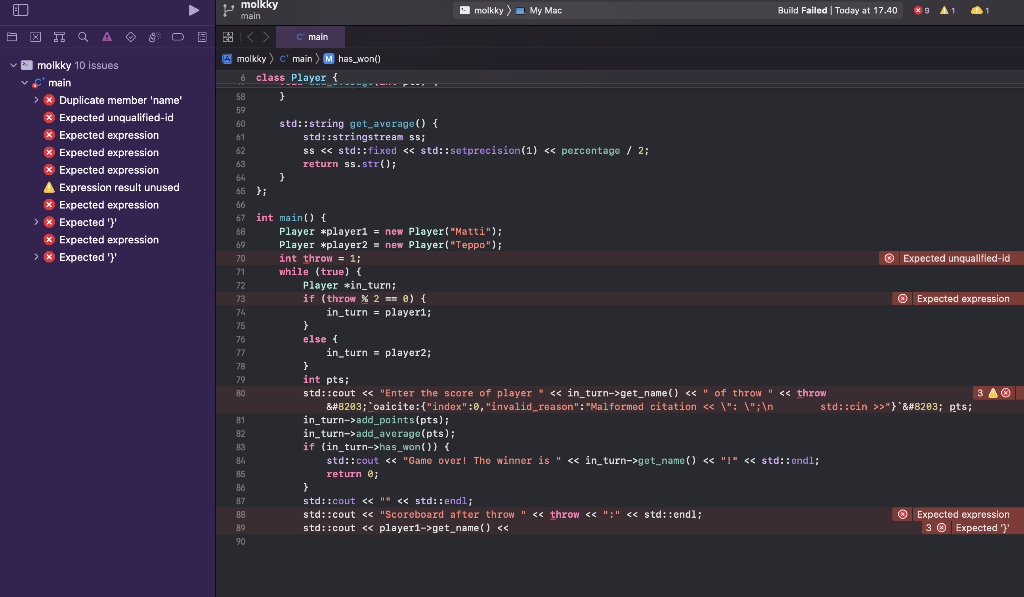This screenshot has width=1024, height=597.
Task: Open the Source Control navigator
Action: coord(34,37)
